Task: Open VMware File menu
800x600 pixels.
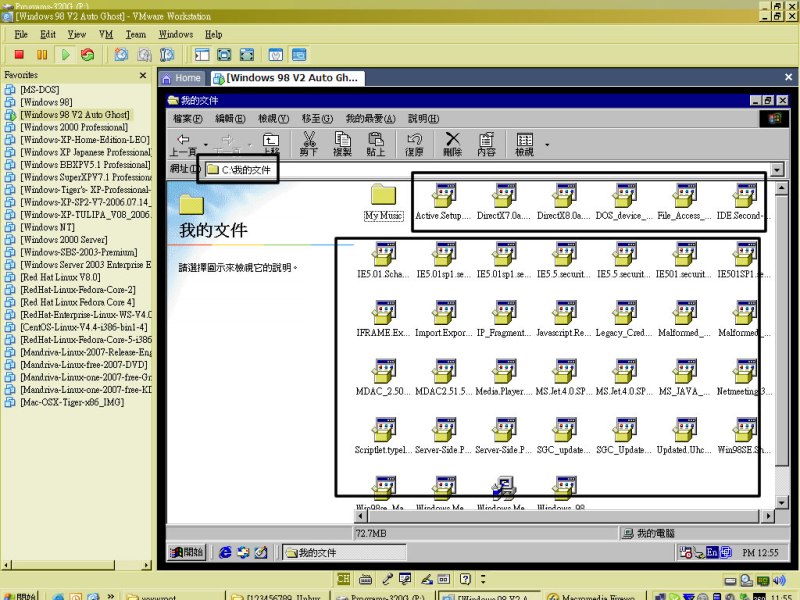Action: pos(21,35)
